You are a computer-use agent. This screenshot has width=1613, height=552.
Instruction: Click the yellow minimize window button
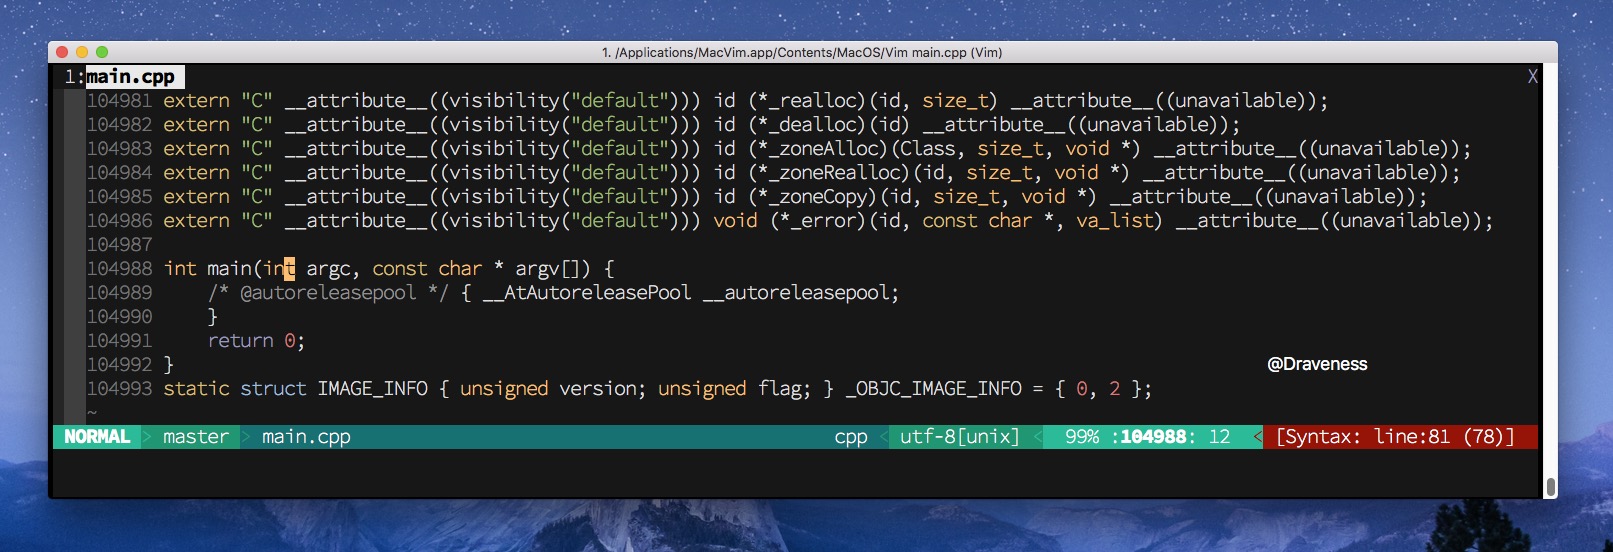(82, 52)
